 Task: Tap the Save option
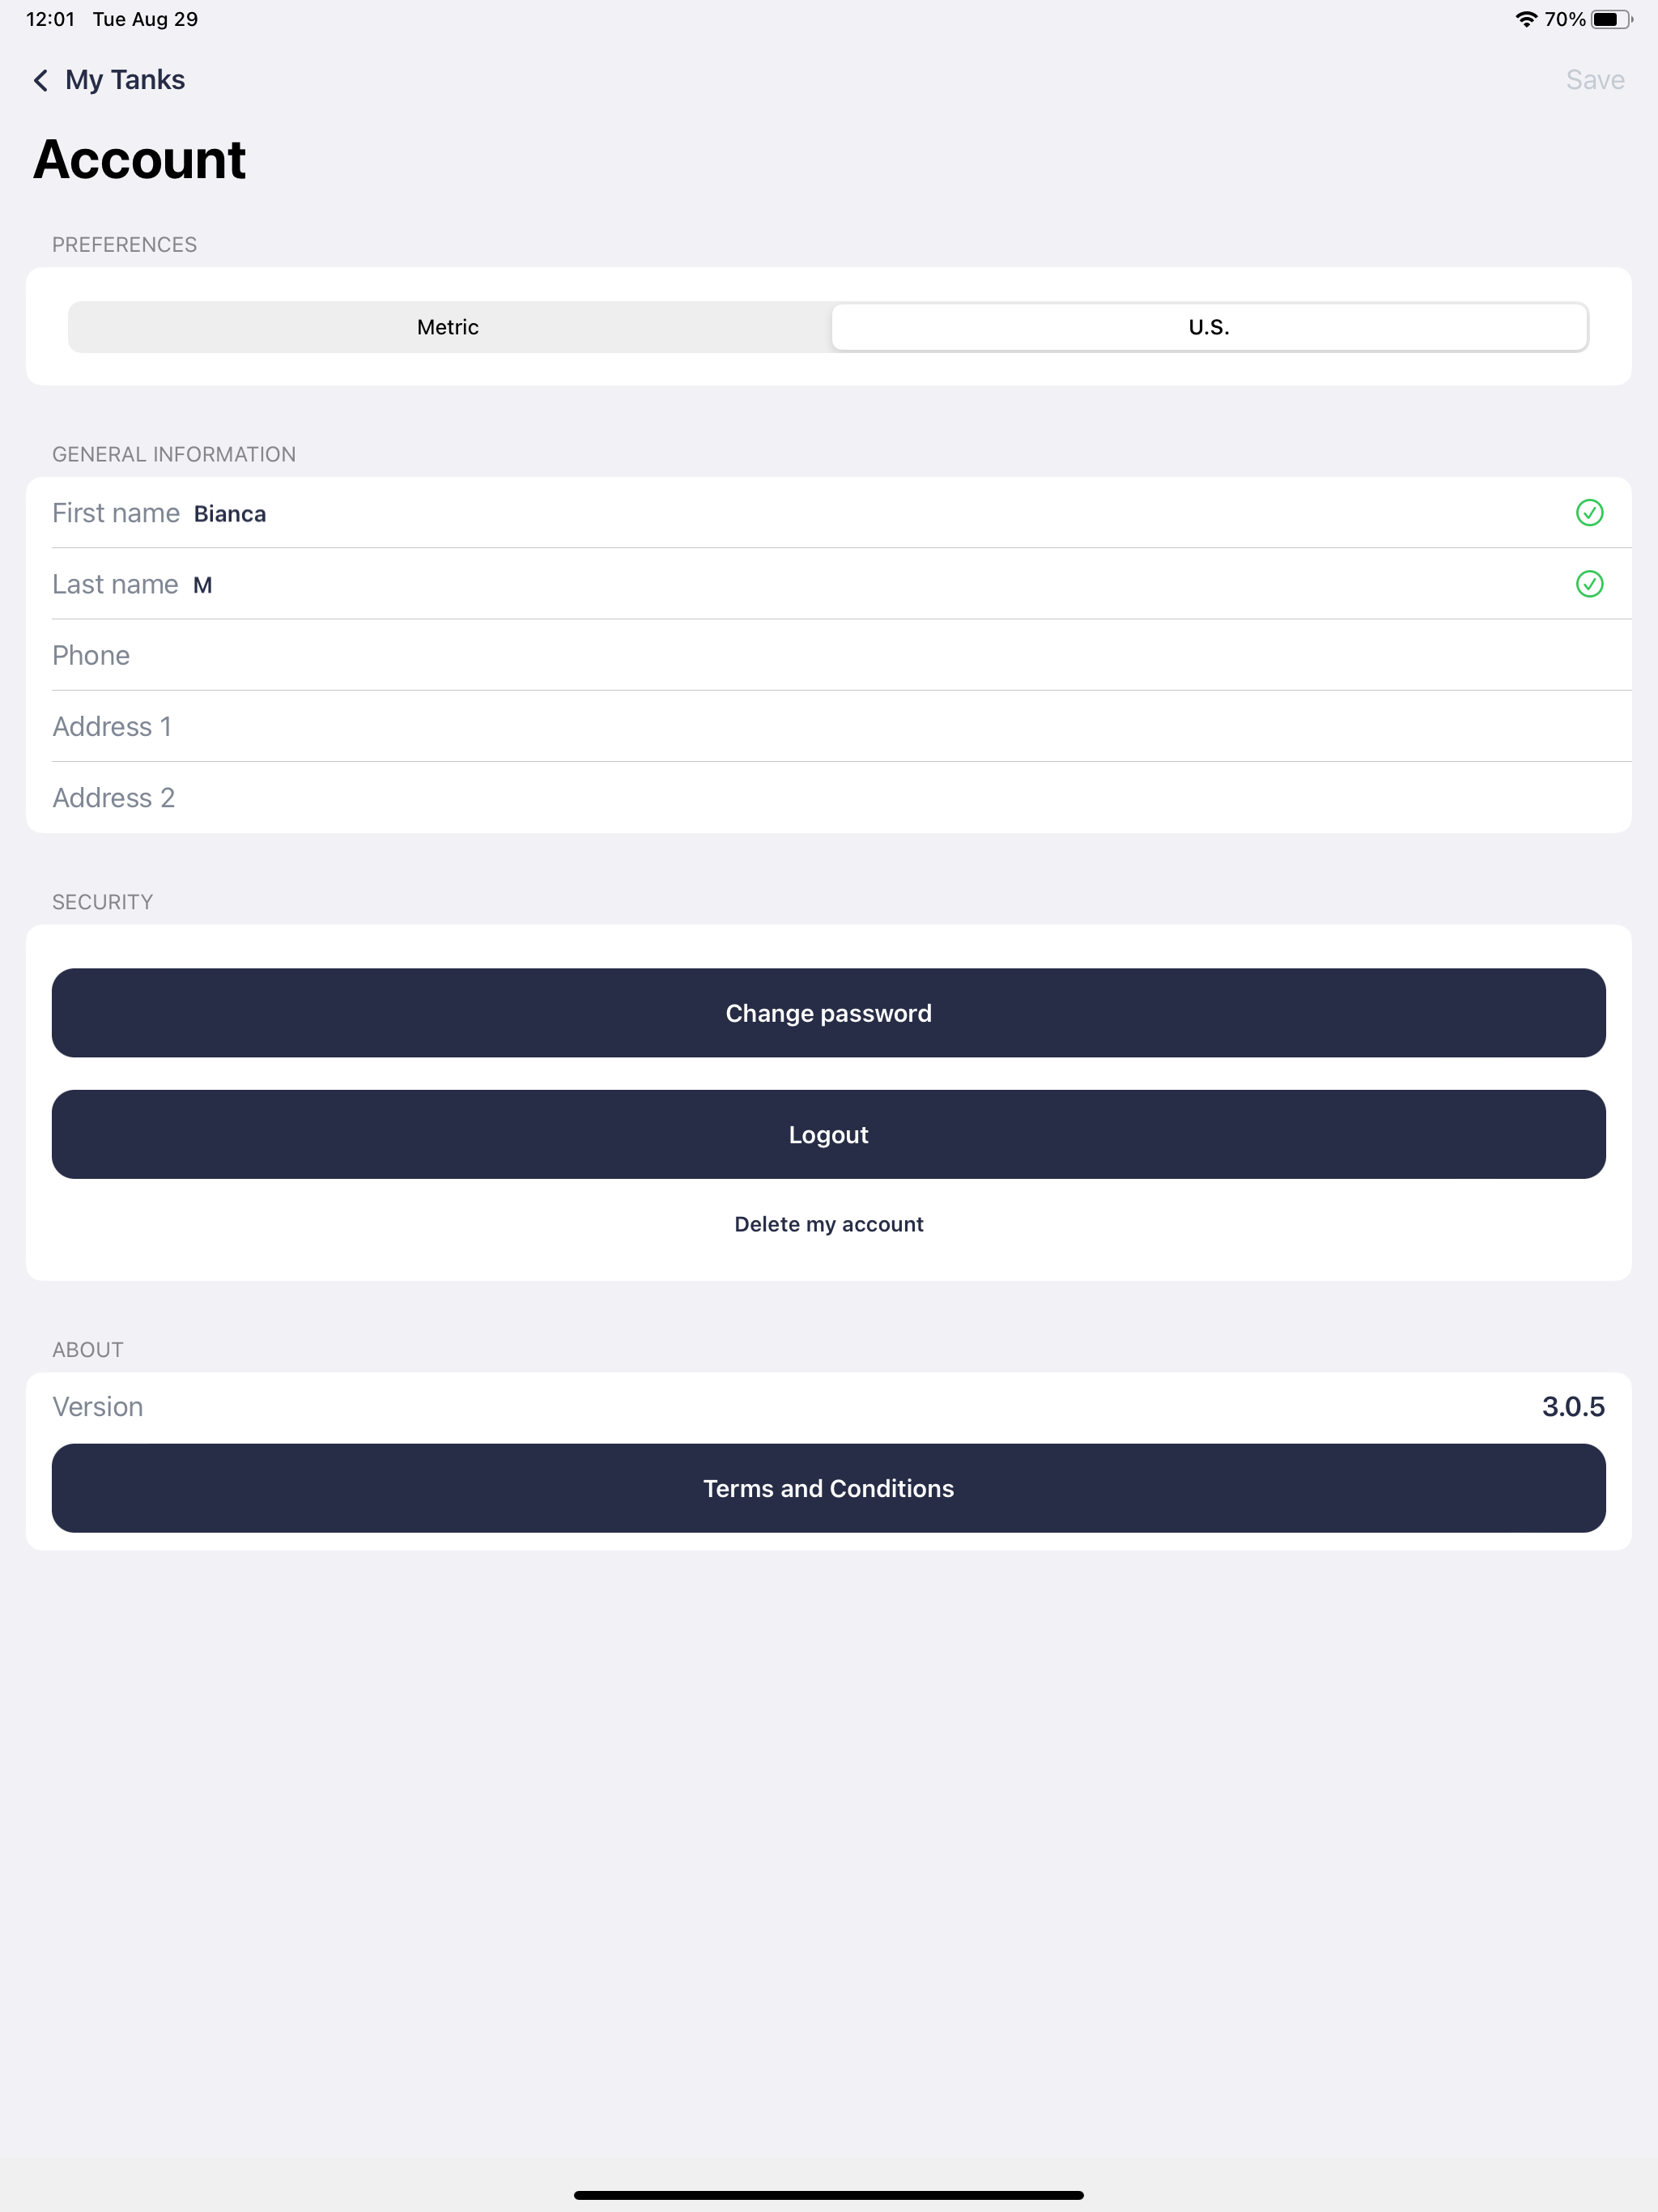click(1593, 79)
